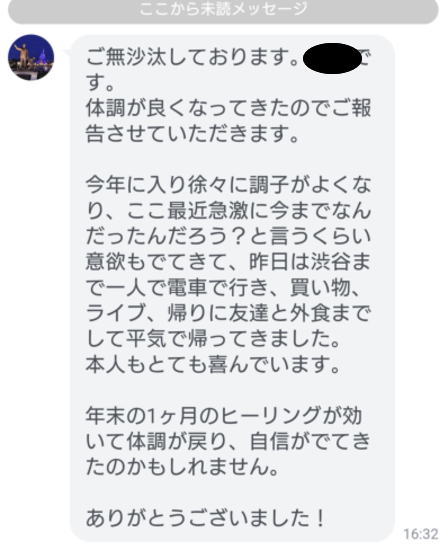Click the line starting 体調が良くなってきた

click(228, 108)
